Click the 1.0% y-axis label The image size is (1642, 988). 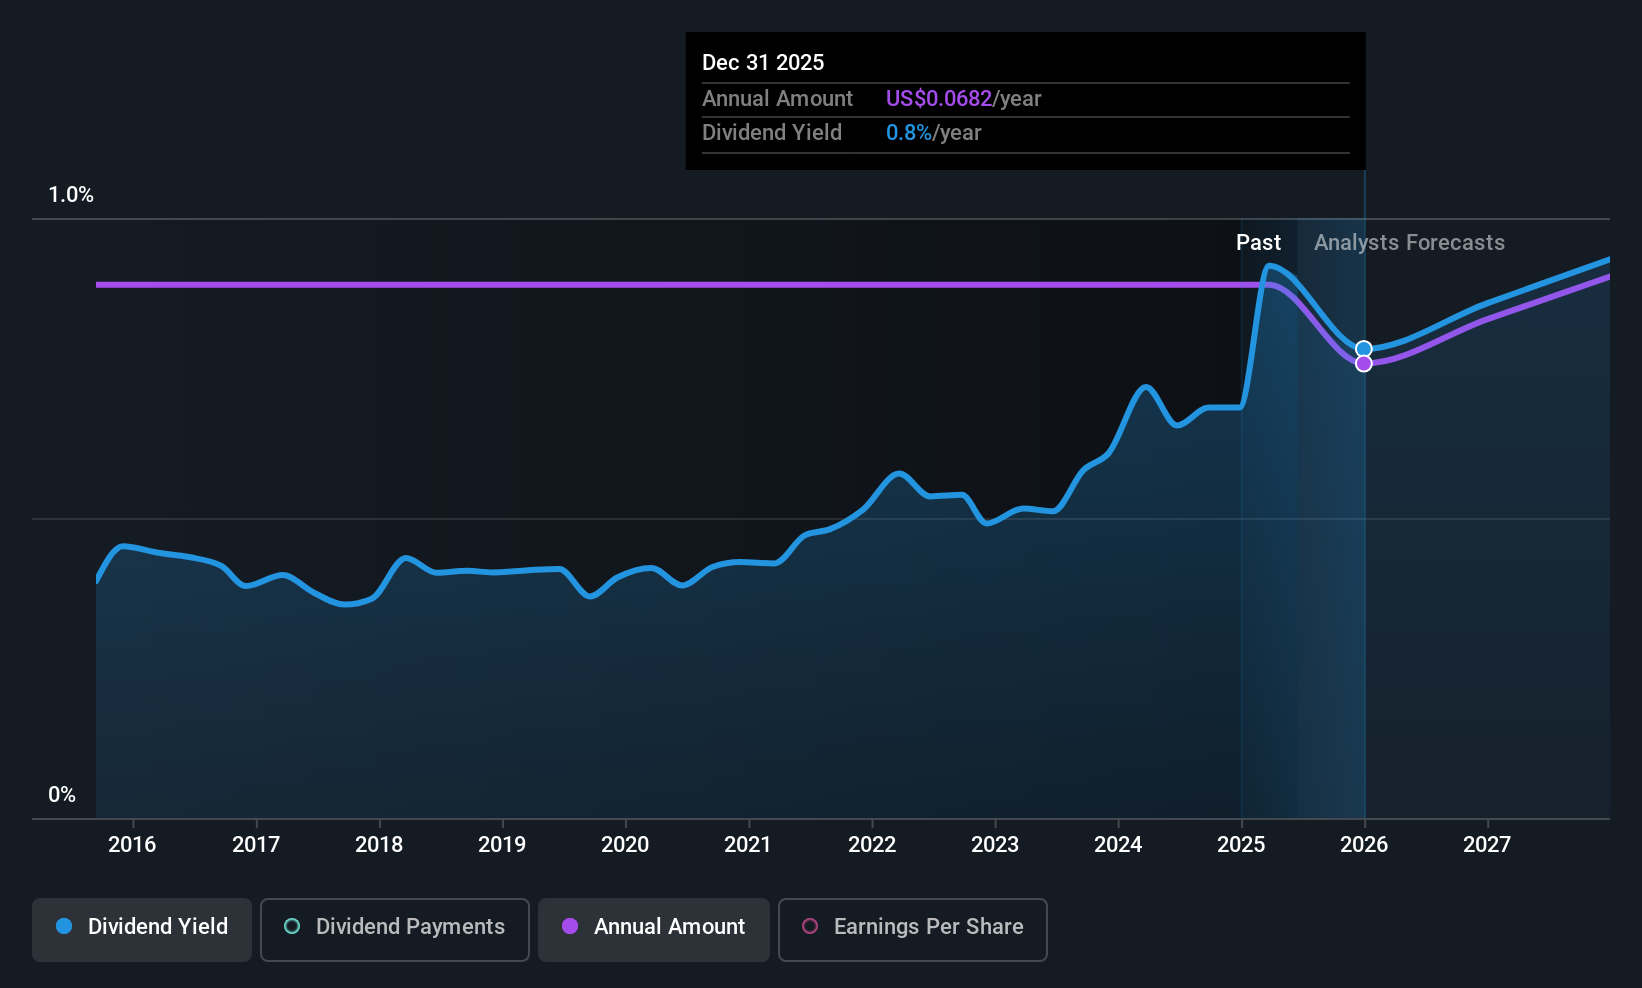point(71,195)
